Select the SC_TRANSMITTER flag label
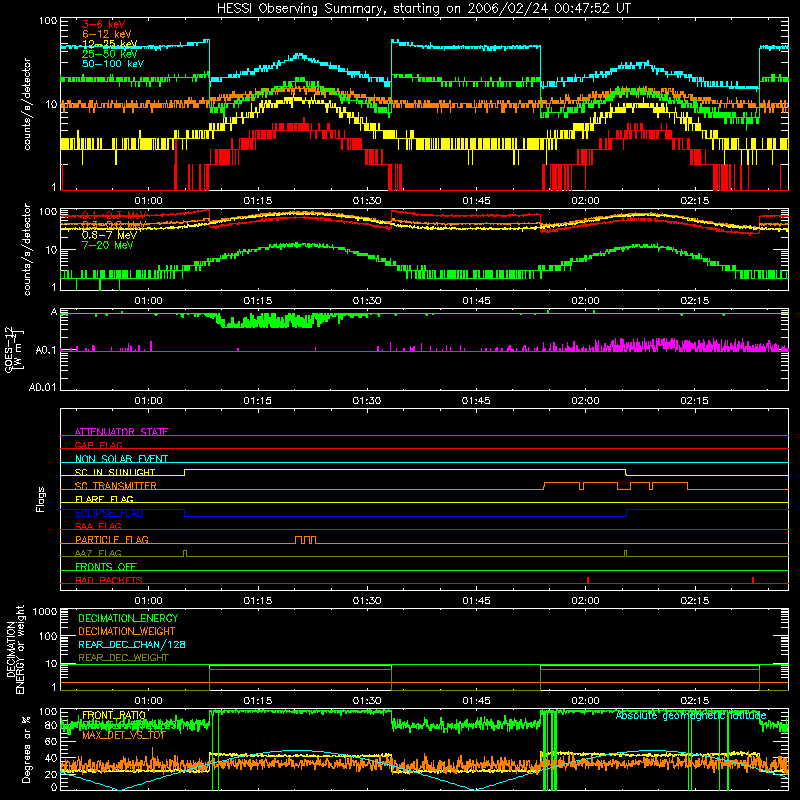This screenshot has width=800, height=800. pos(115,486)
